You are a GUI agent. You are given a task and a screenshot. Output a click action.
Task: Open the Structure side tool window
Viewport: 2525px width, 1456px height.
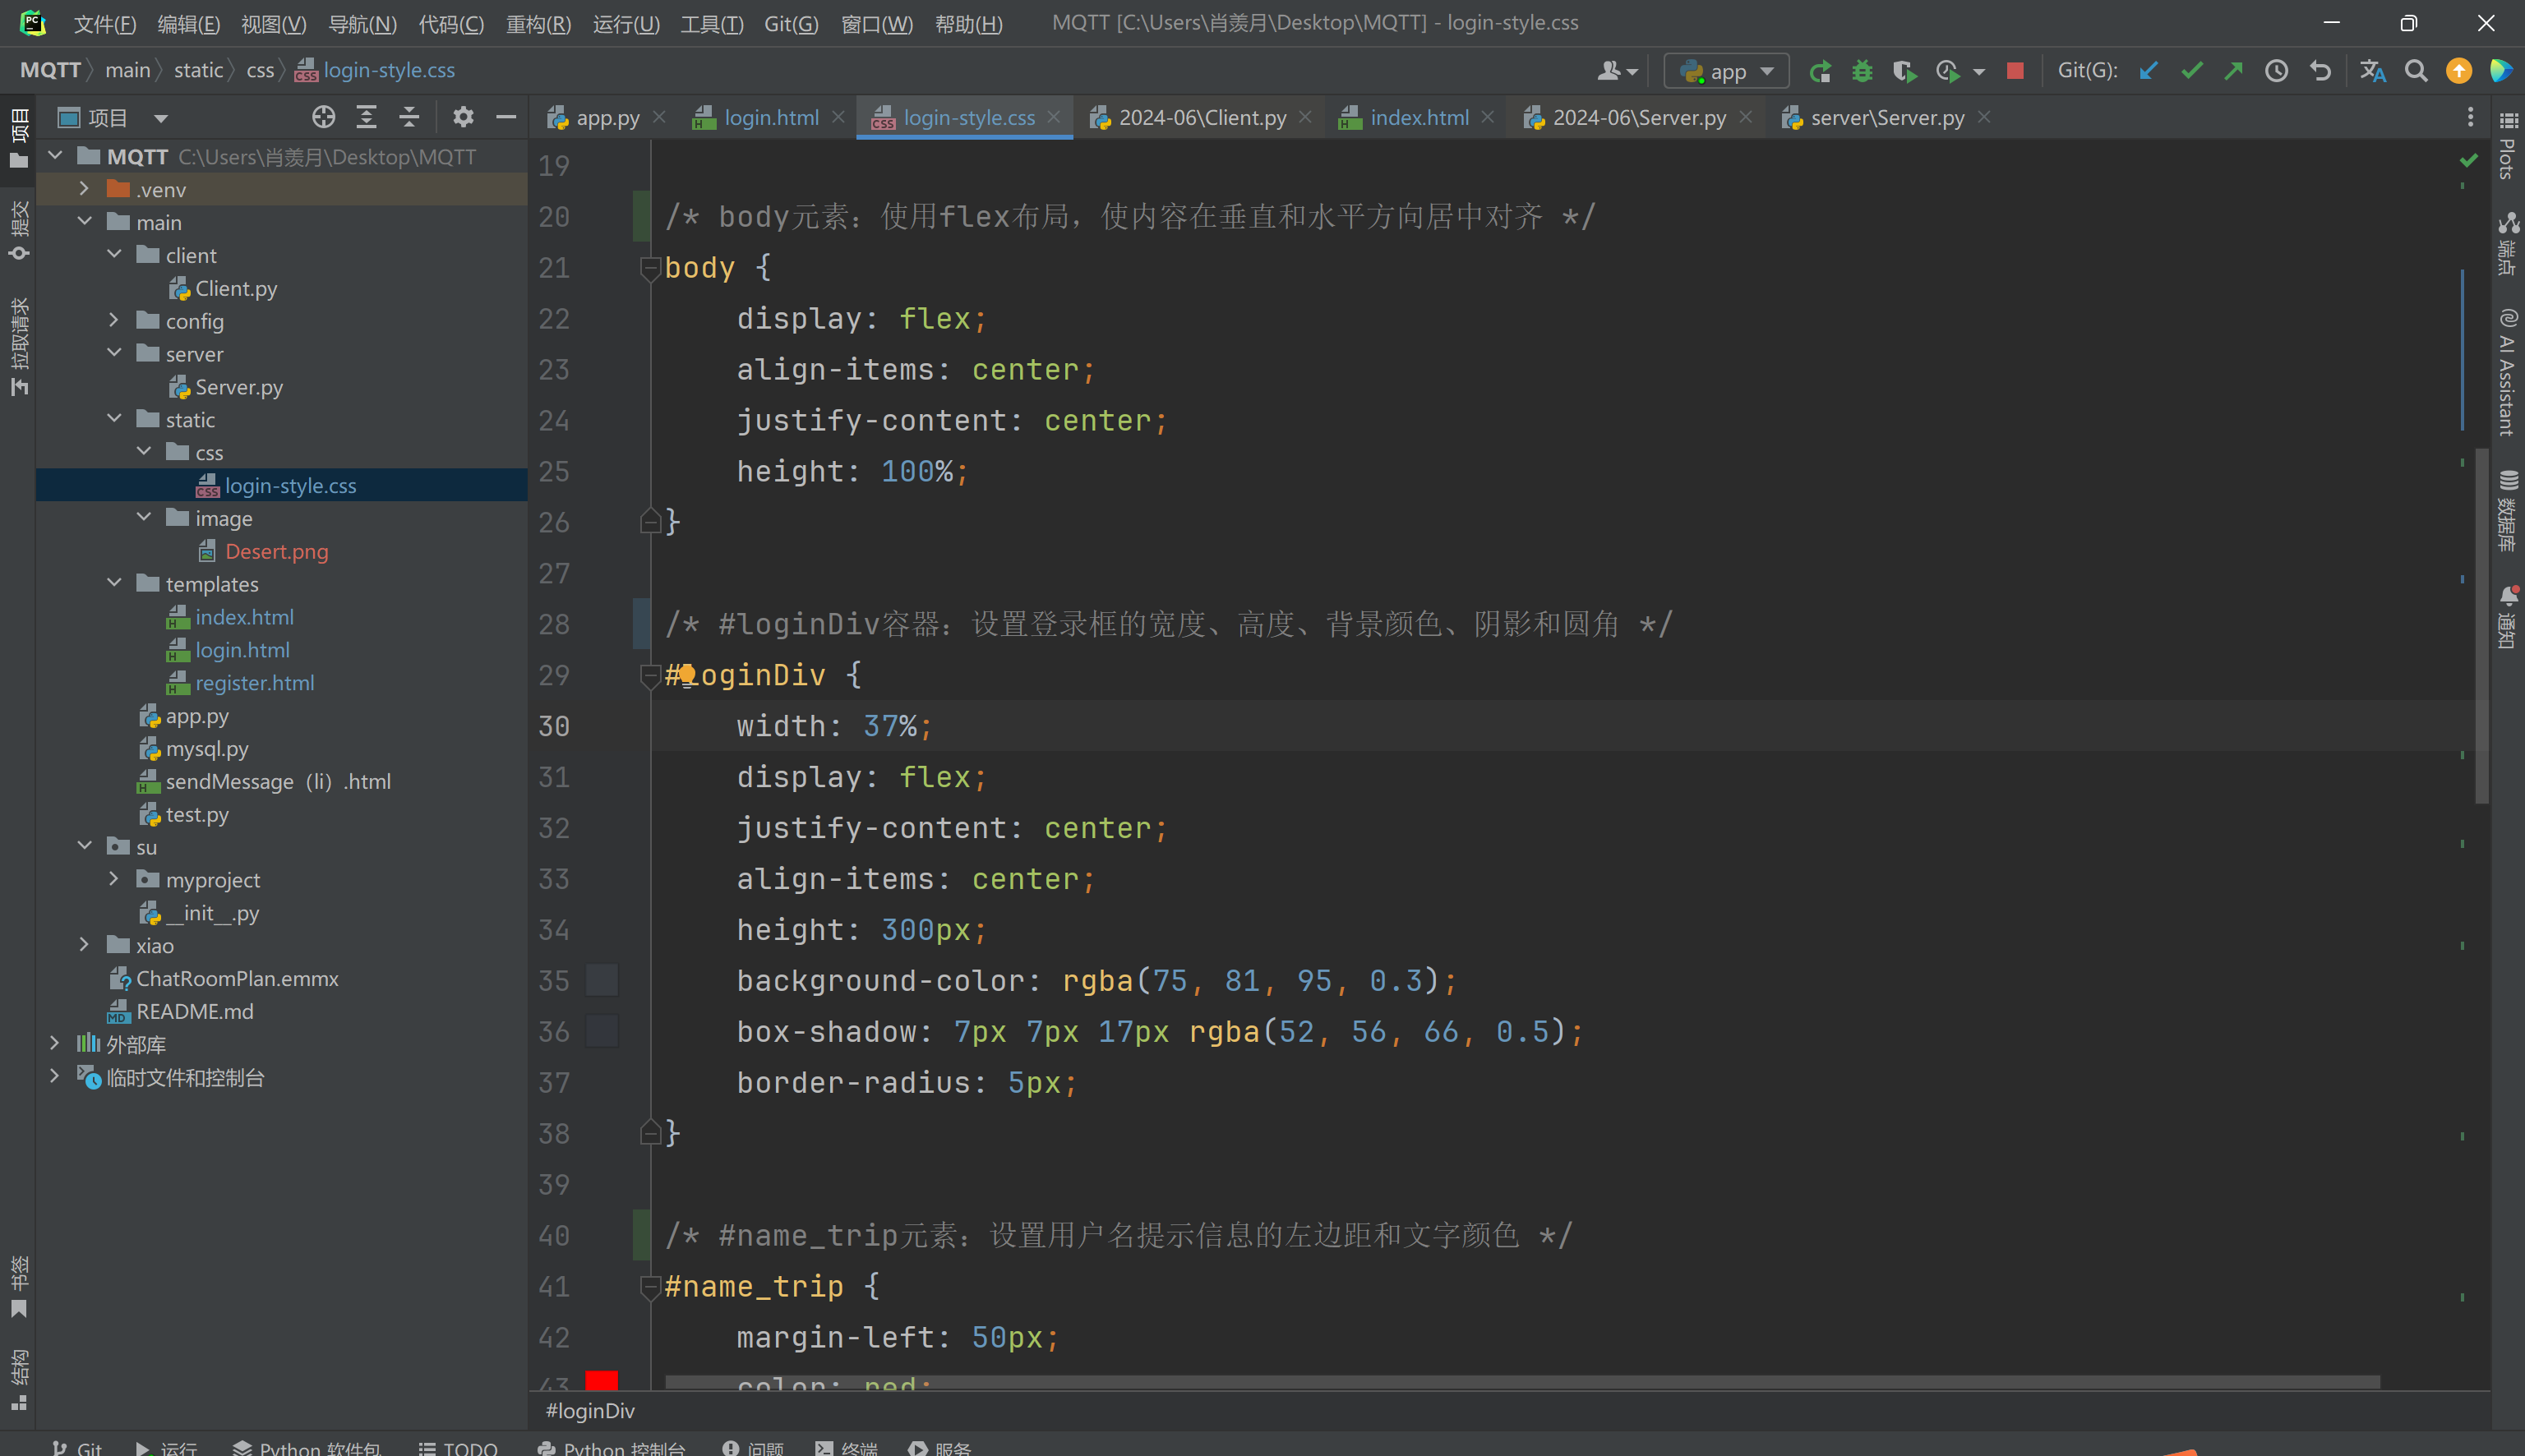click(x=19, y=1380)
